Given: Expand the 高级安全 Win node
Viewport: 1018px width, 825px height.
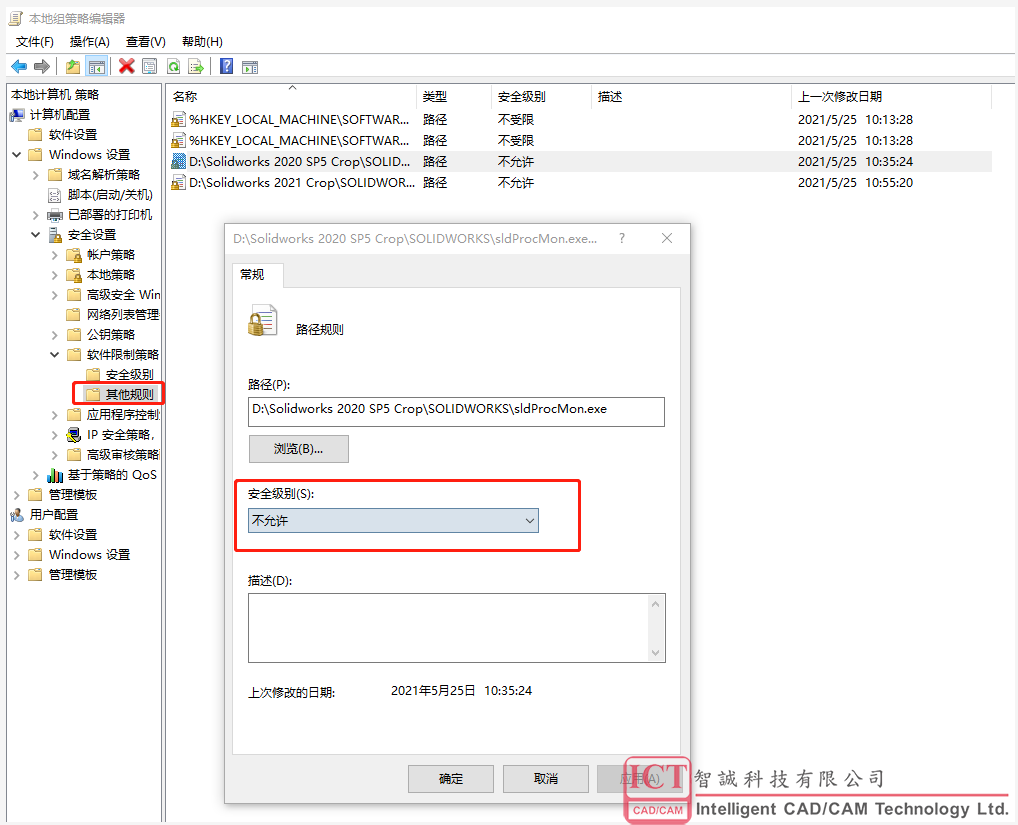Looking at the screenshot, I should [x=55, y=295].
